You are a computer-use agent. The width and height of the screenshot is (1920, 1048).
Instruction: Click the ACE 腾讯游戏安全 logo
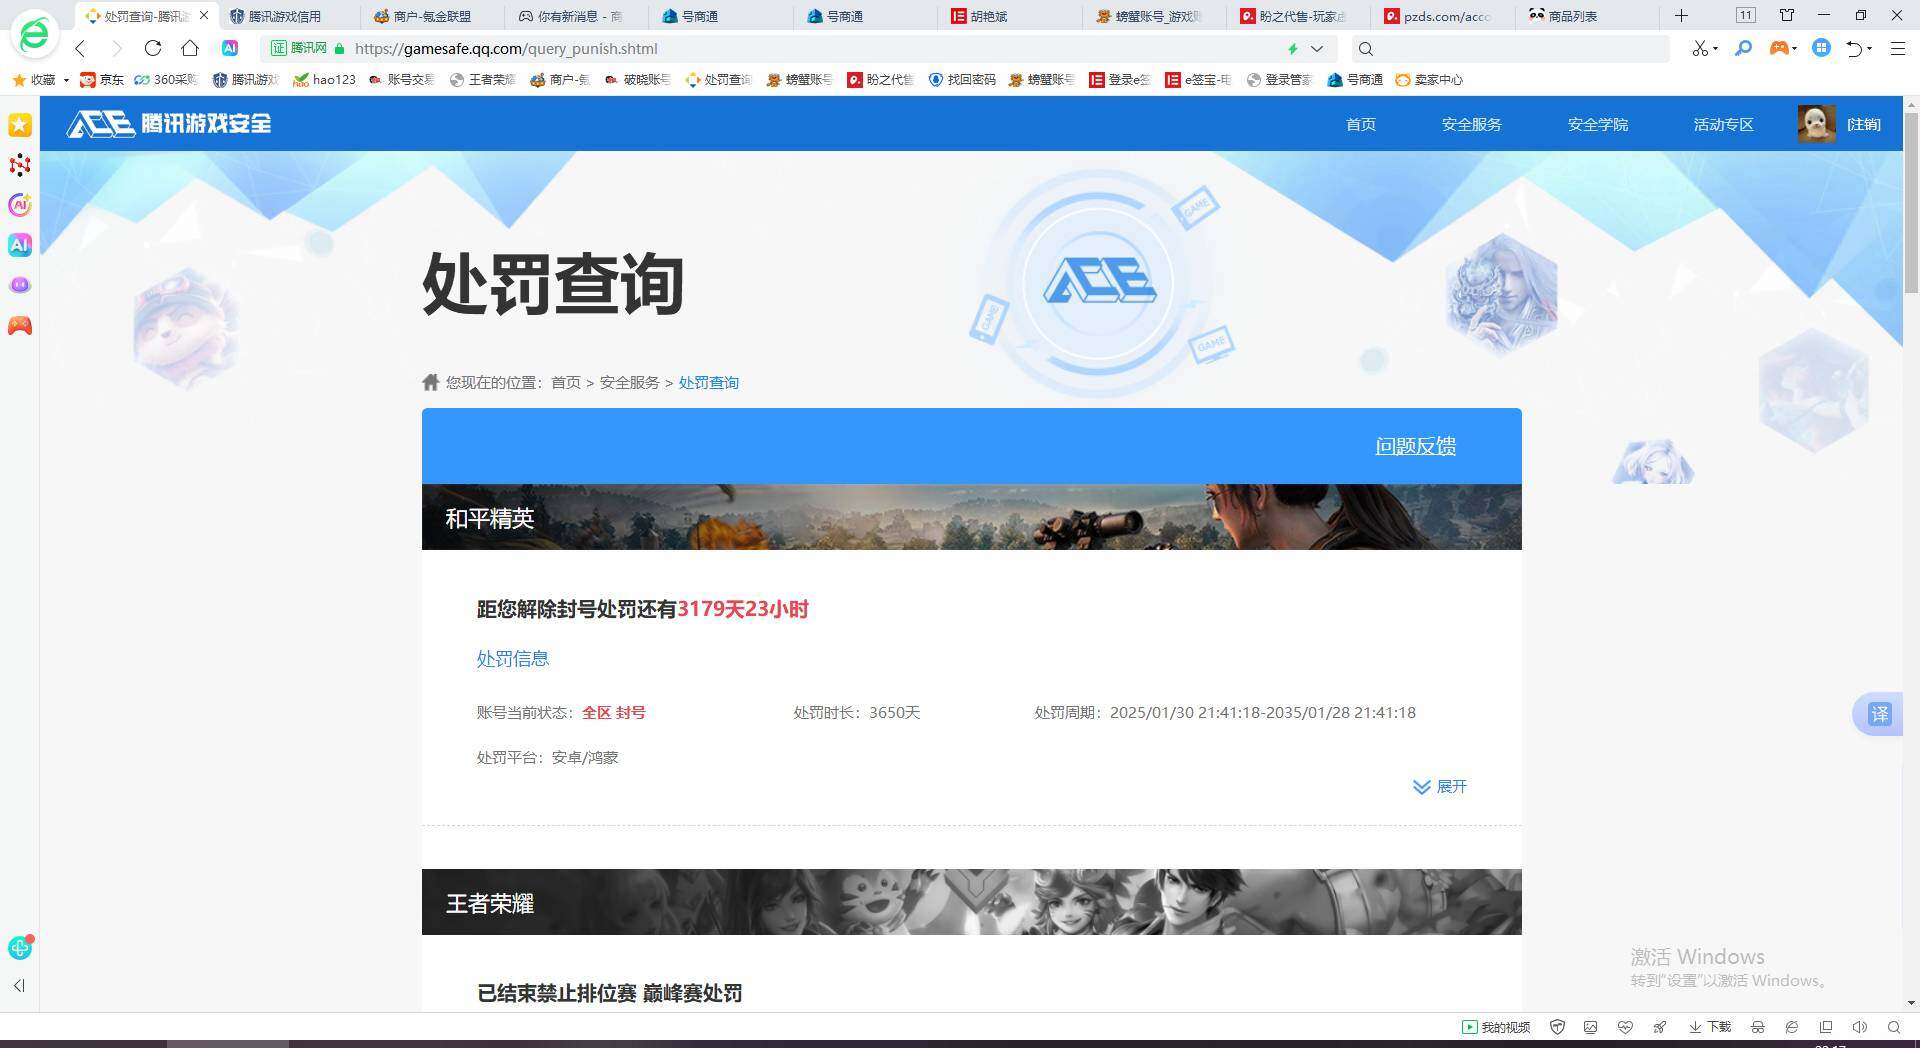point(169,123)
